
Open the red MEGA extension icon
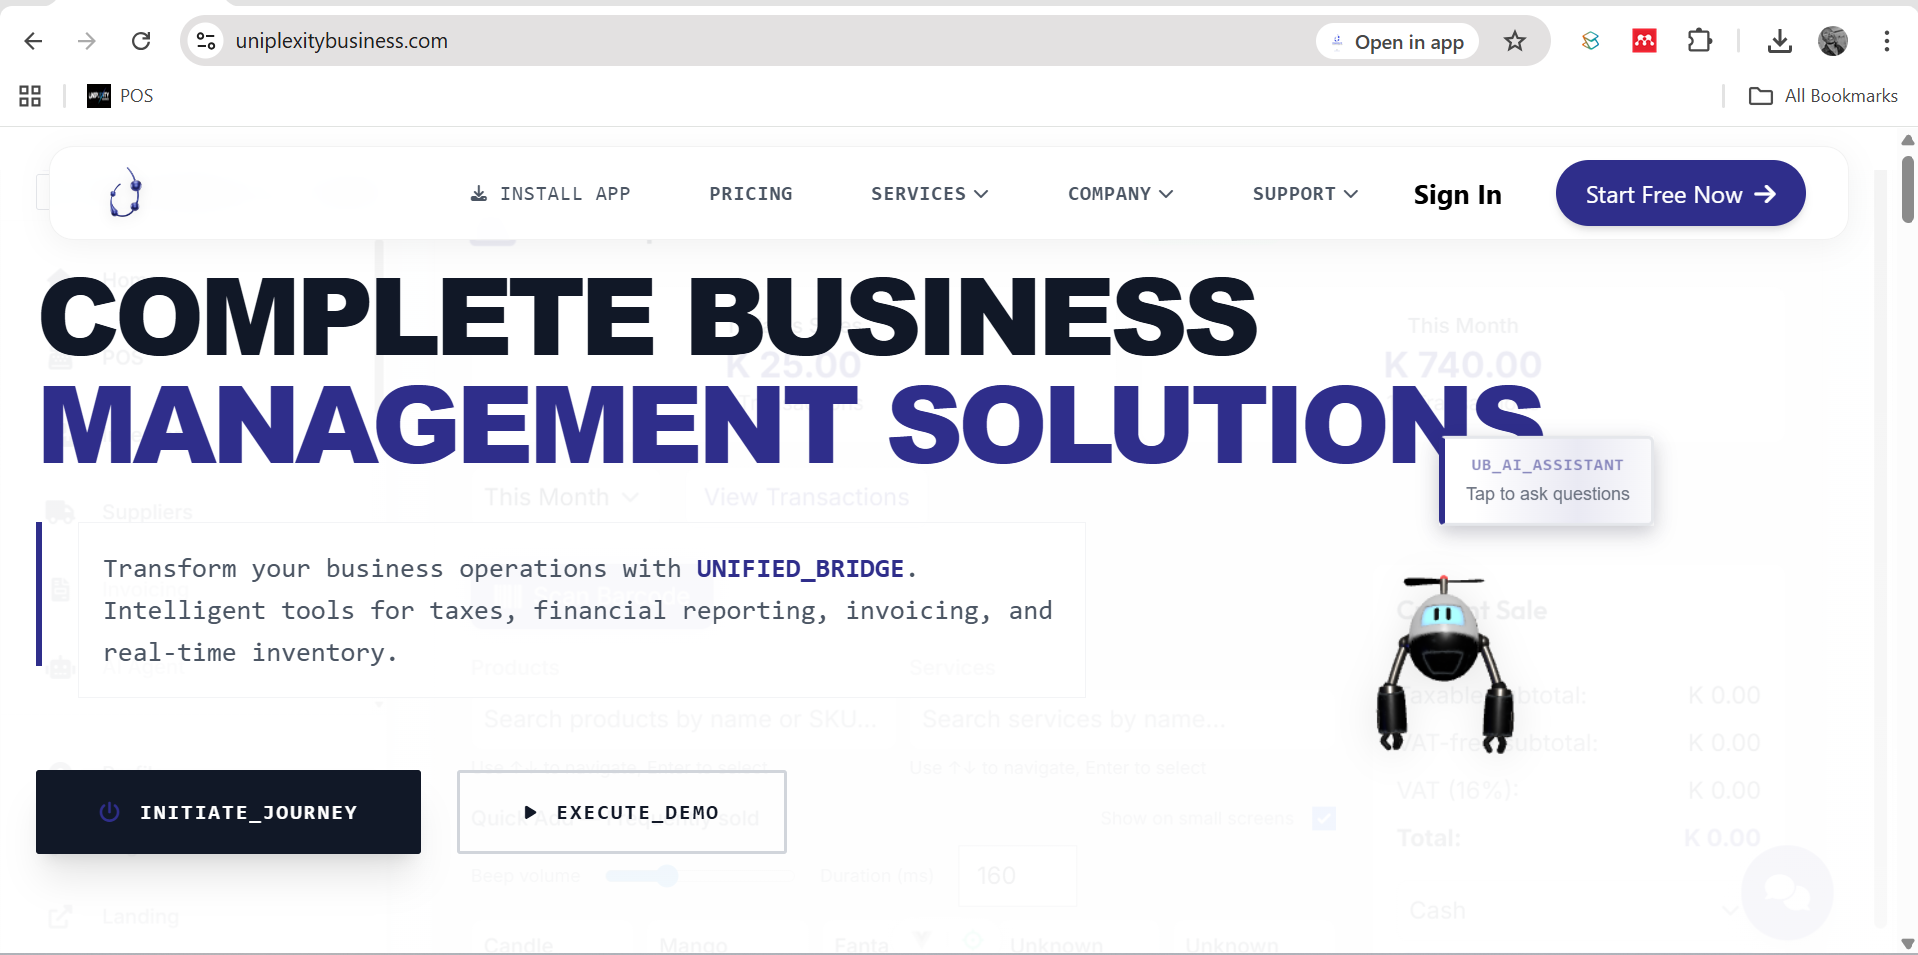coord(1645,41)
